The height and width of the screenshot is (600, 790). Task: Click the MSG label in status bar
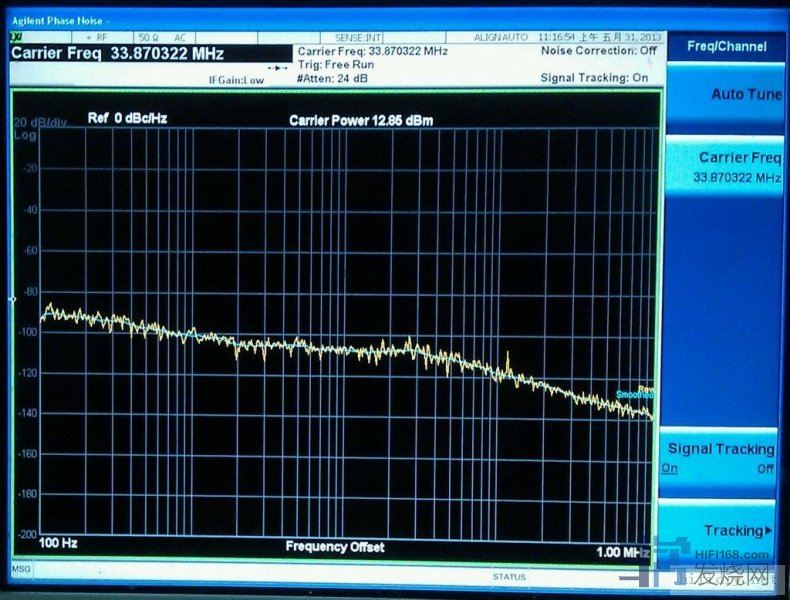pyautogui.click(x=20, y=569)
